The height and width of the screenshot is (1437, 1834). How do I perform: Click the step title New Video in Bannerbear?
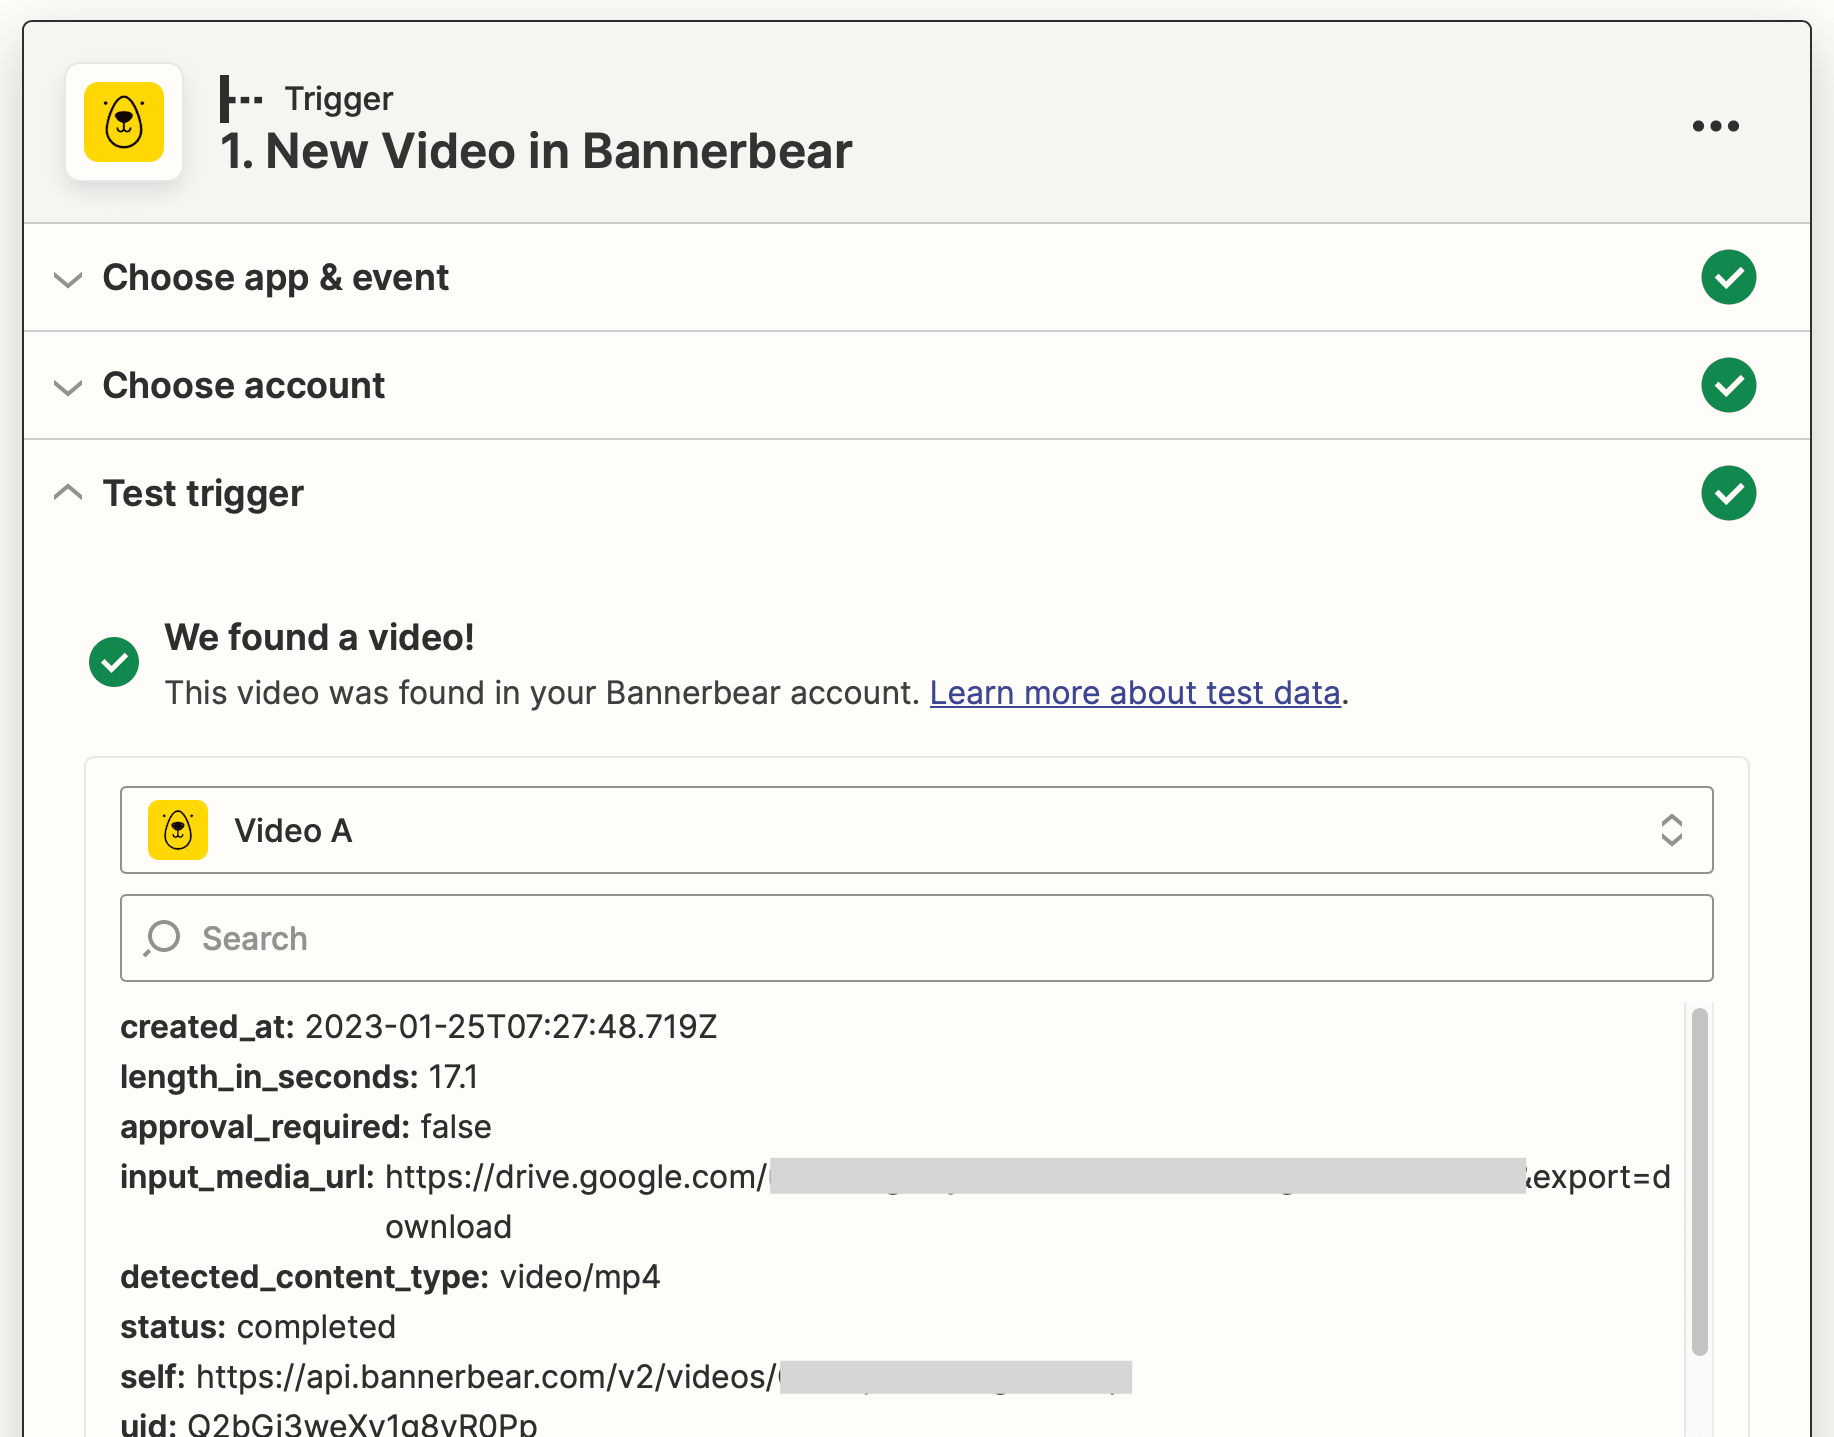[x=536, y=151]
